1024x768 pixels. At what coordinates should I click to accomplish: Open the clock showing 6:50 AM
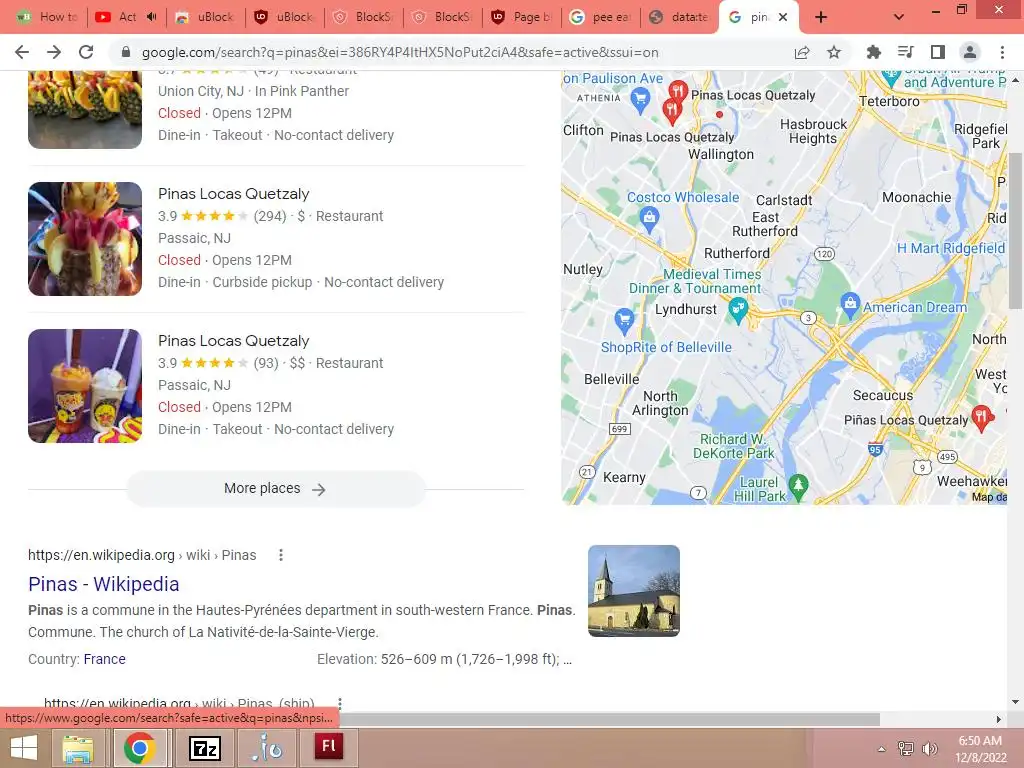pyautogui.click(x=980, y=749)
